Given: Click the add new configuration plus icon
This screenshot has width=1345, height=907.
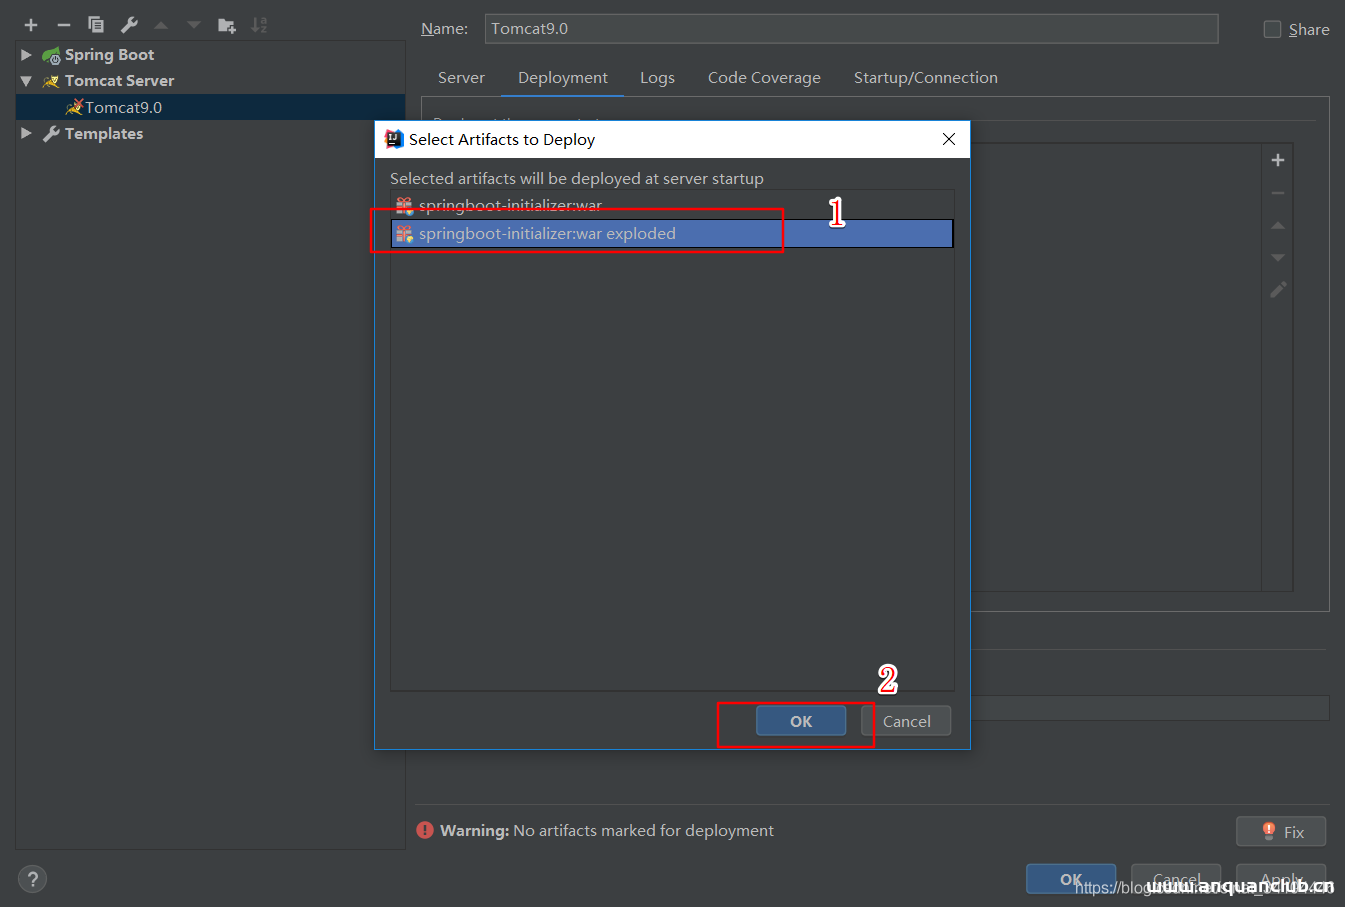Looking at the screenshot, I should point(31,25).
